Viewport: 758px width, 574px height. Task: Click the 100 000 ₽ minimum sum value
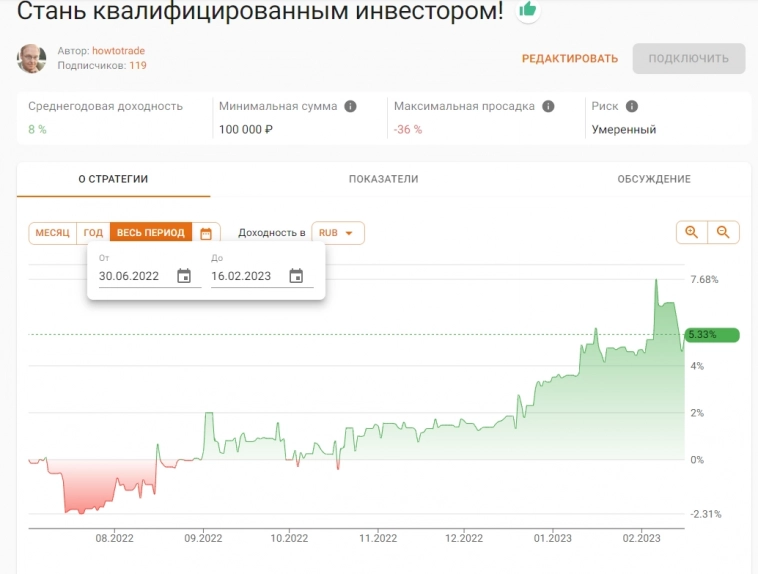pyautogui.click(x=246, y=130)
